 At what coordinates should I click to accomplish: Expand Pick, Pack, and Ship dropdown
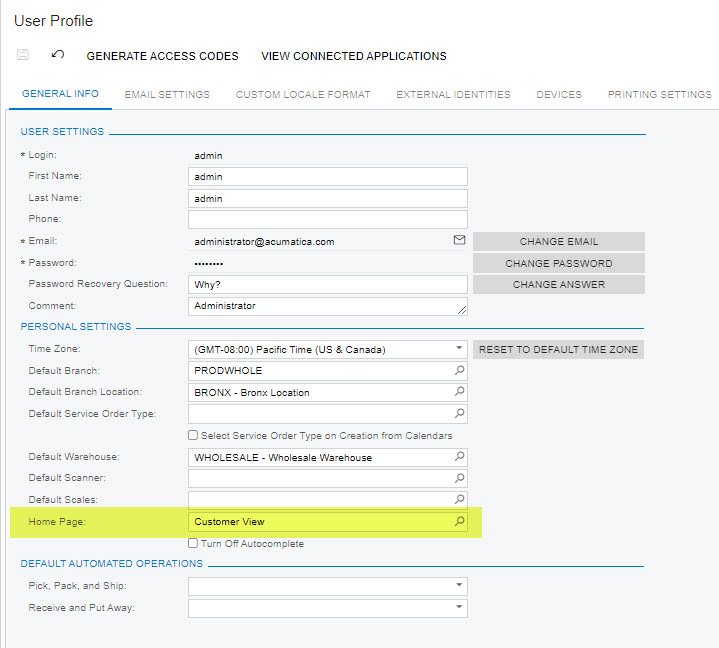(459, 585)
